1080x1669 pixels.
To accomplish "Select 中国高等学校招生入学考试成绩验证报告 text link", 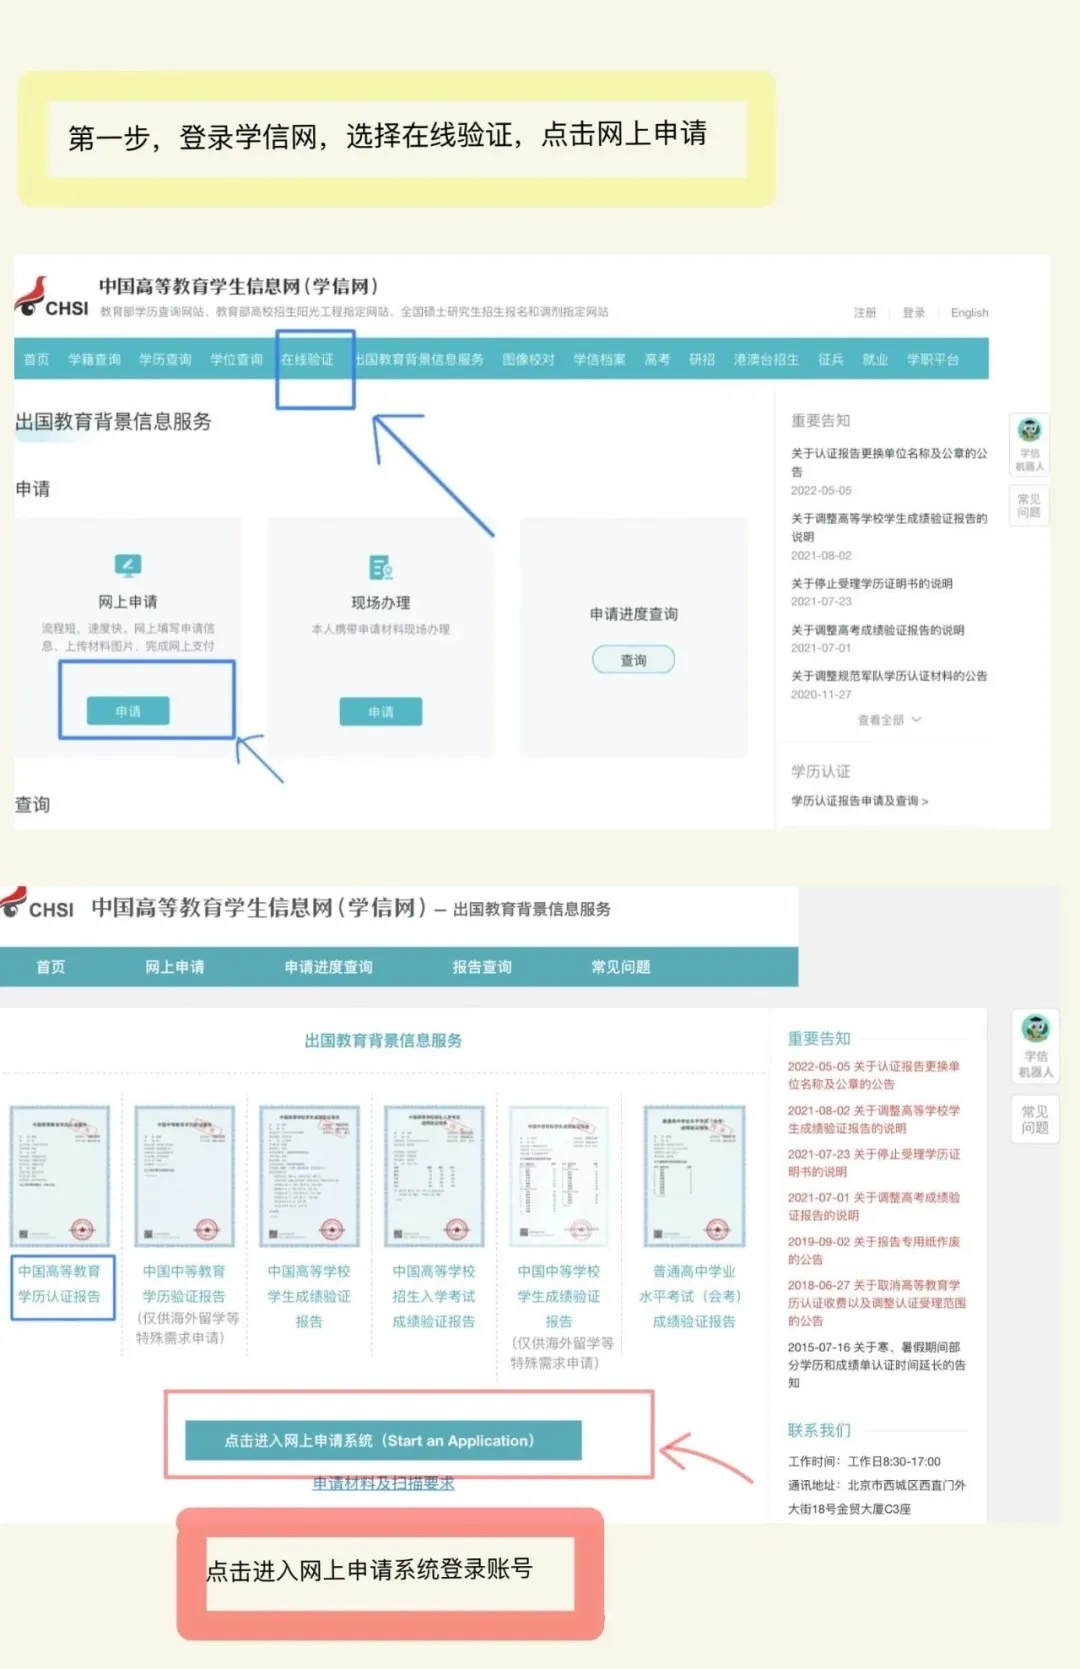I will [434, 1296].
